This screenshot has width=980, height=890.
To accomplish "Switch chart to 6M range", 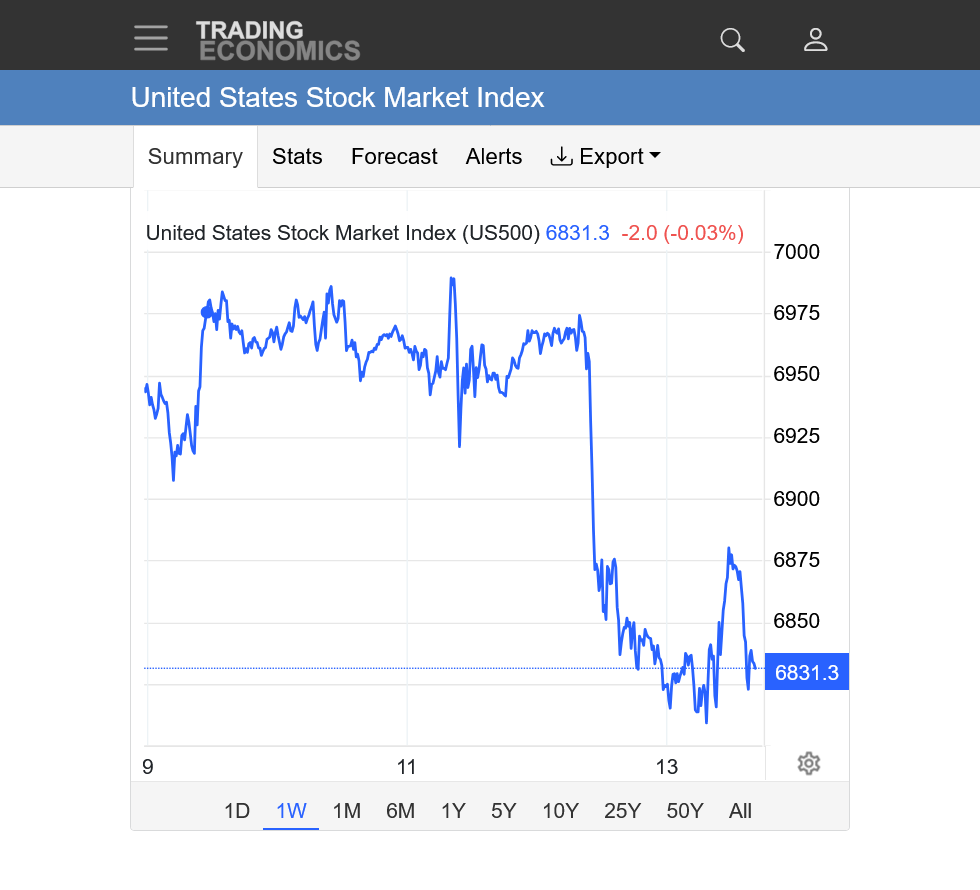I will pos(400,811).
